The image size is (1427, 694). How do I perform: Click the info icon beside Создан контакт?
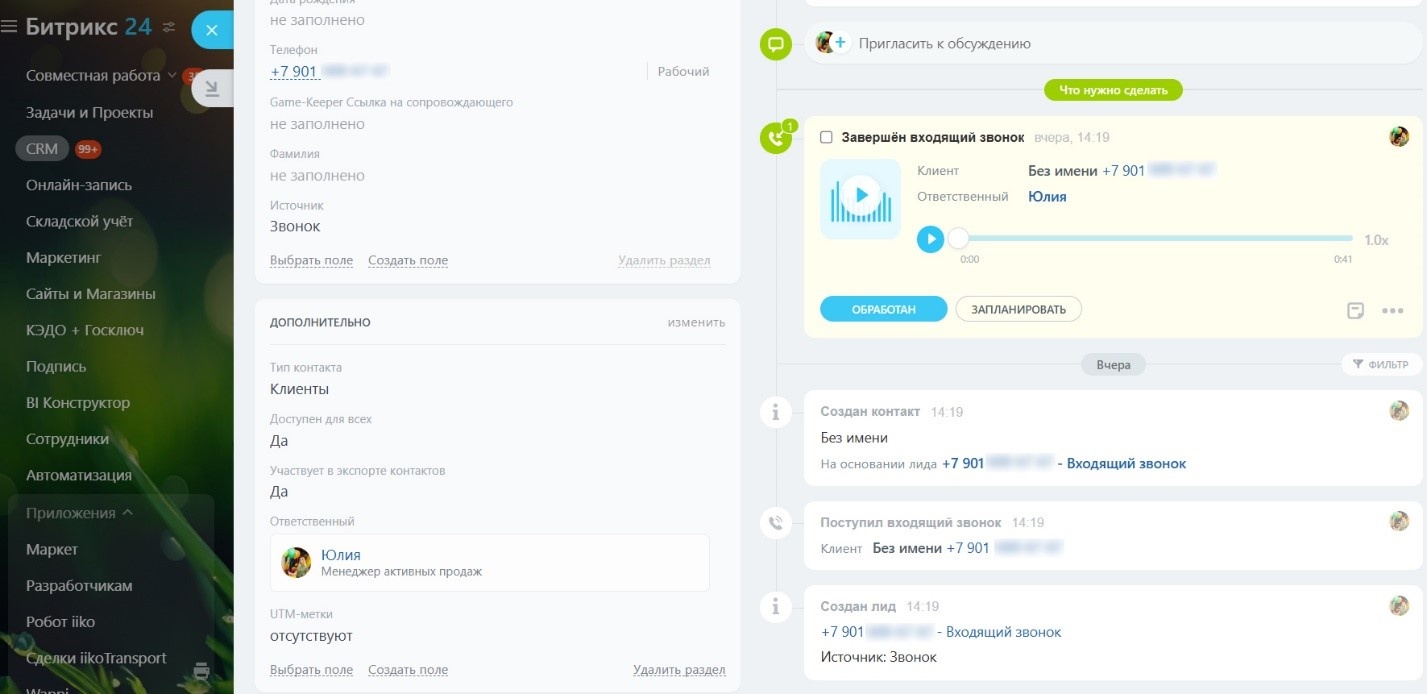[775, 412]
